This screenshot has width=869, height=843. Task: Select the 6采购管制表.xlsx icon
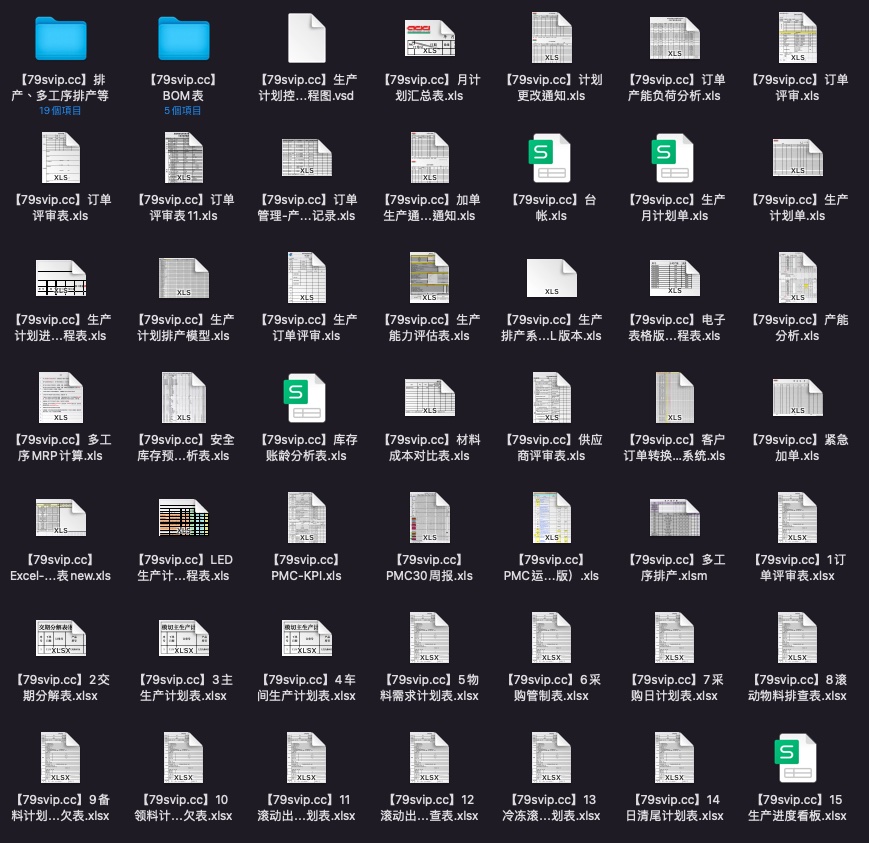[x=551, y=638]
